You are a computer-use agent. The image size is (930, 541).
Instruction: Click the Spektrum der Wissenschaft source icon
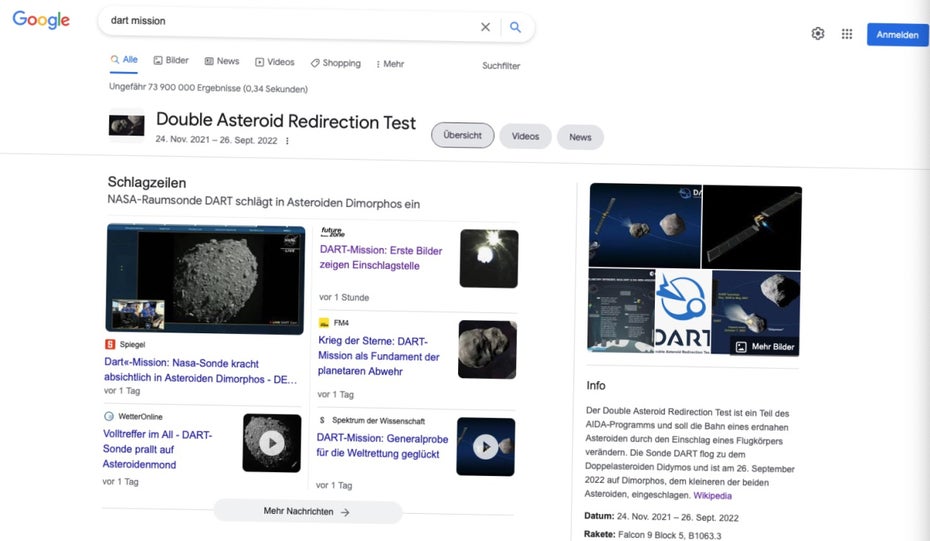(x=322, y=420)
